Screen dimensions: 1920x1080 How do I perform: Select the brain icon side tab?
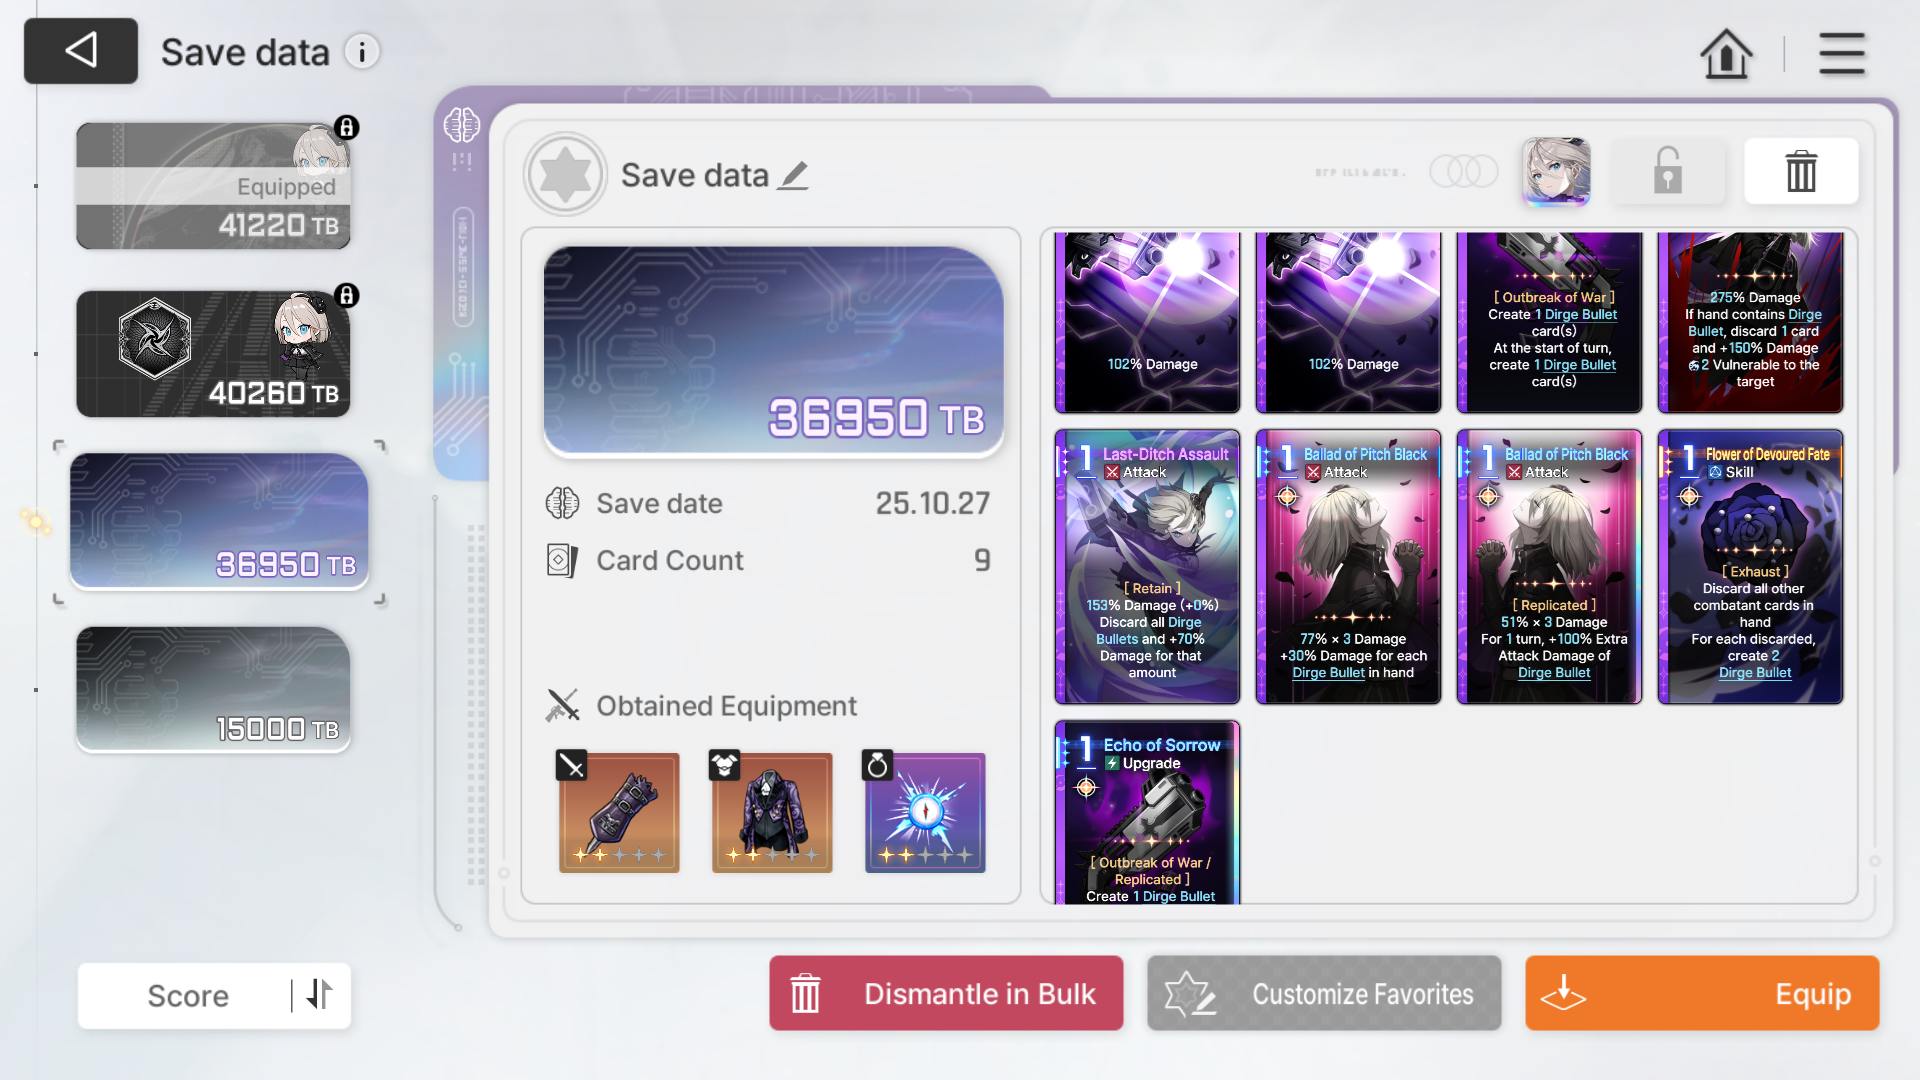tap(462, 126)
